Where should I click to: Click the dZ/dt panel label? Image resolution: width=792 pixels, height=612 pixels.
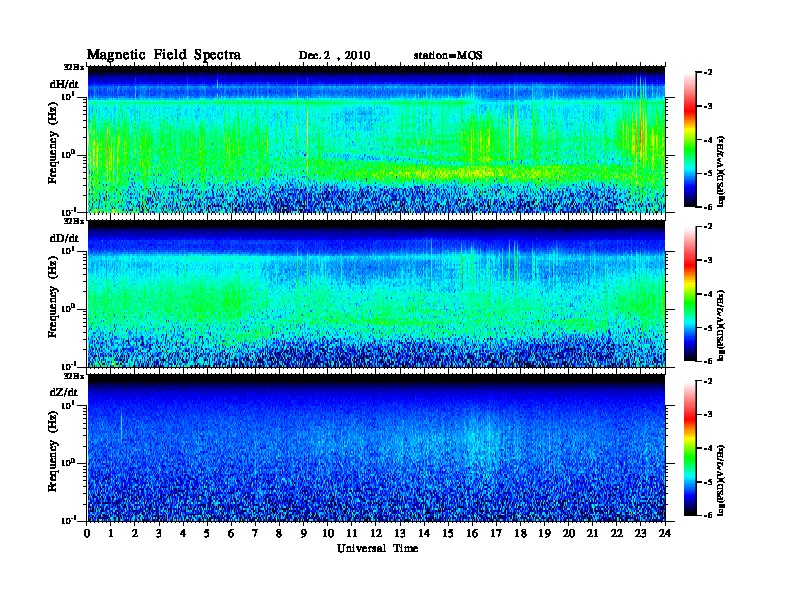[x=64, y=392]
